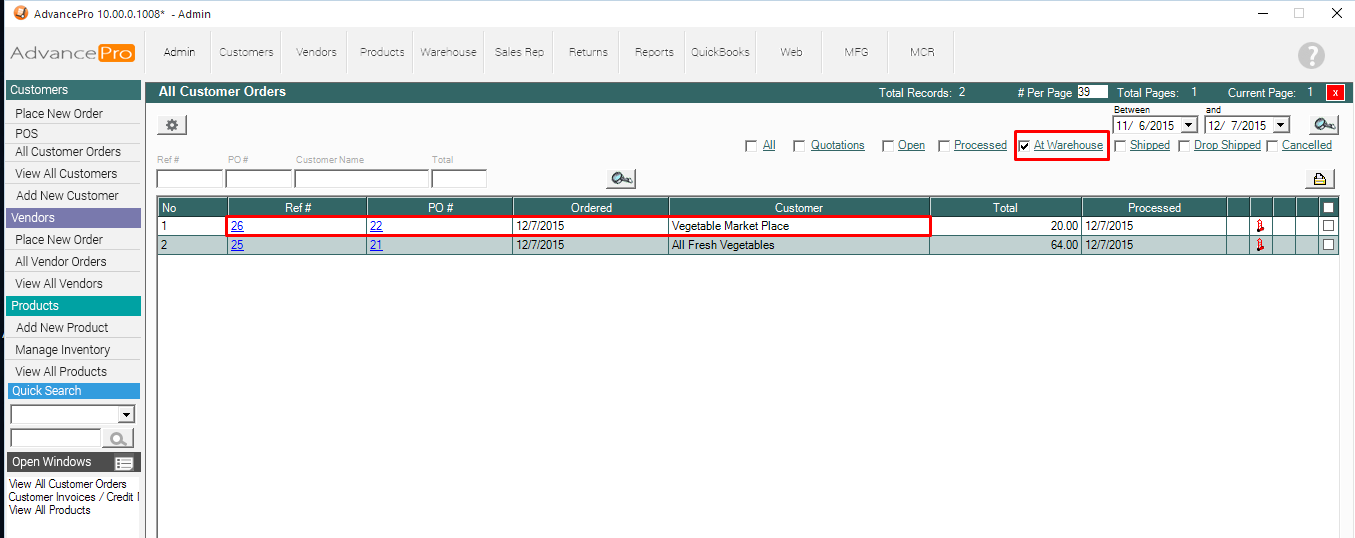1355x538 pixels.
Task: Open the help question mark icon
Action: (x=1311, y=56)
